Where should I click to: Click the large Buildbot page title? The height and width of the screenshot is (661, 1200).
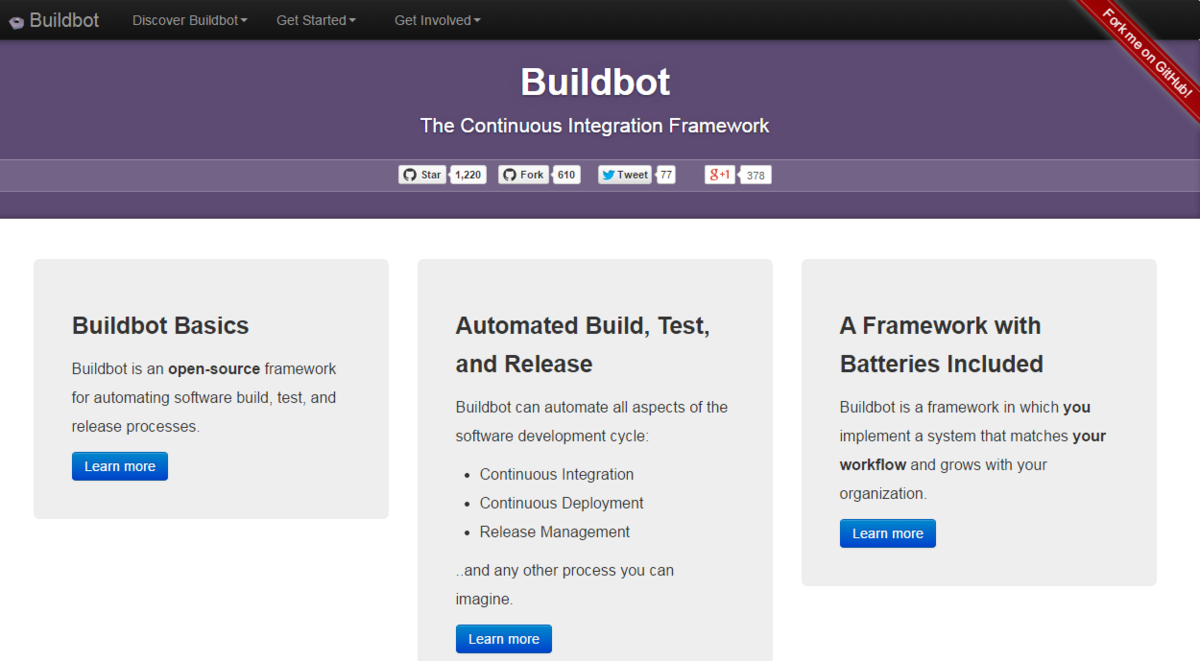(x=596, y=82)
